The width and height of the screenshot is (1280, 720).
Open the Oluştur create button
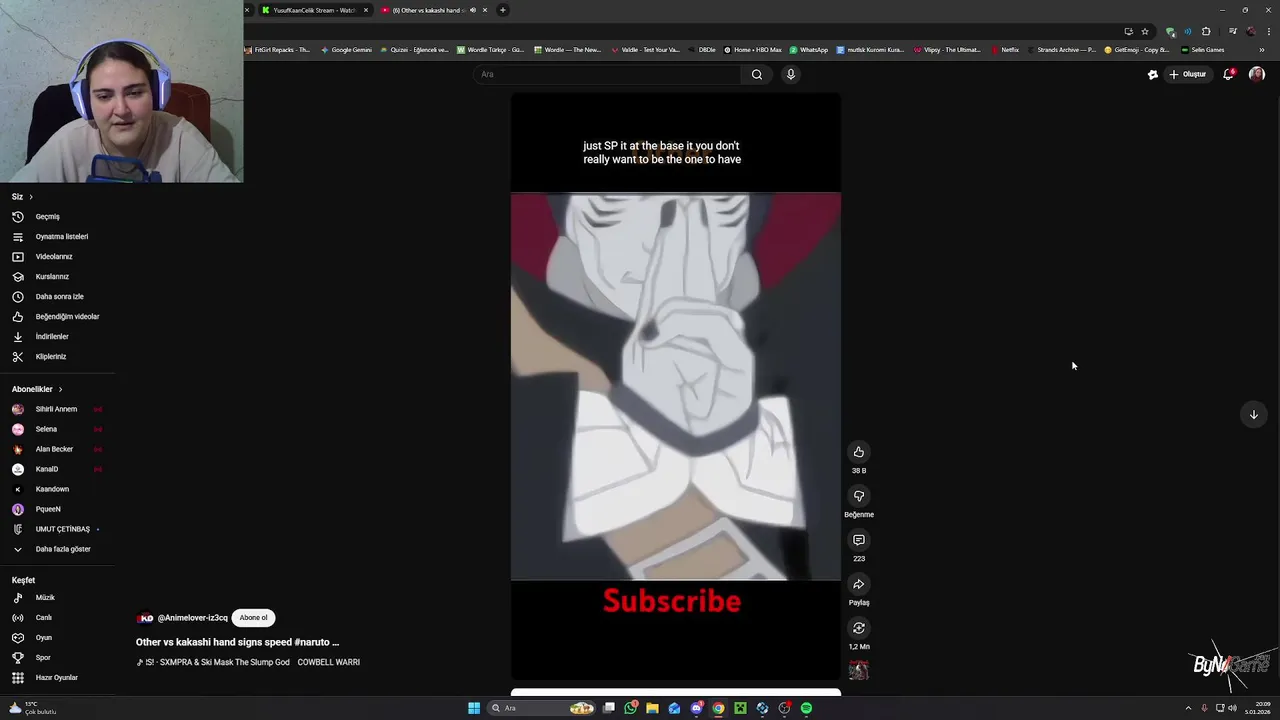pyautogui.click(x=1188, y=74)
